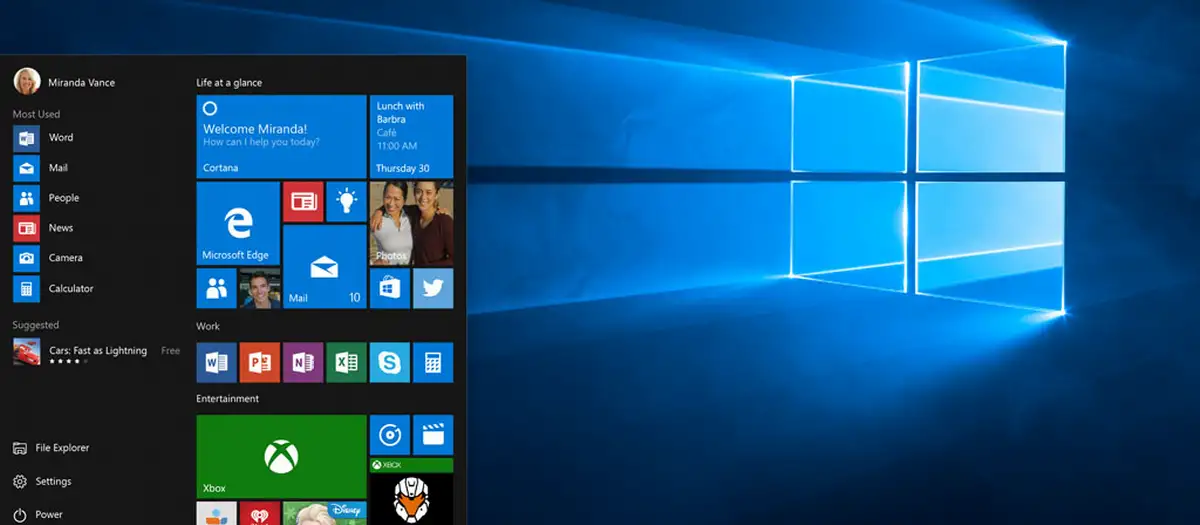Click the Miranda Vance user account
This screenshot has height=525, width=1200.
pyautogui.click(x=80, y=82)
